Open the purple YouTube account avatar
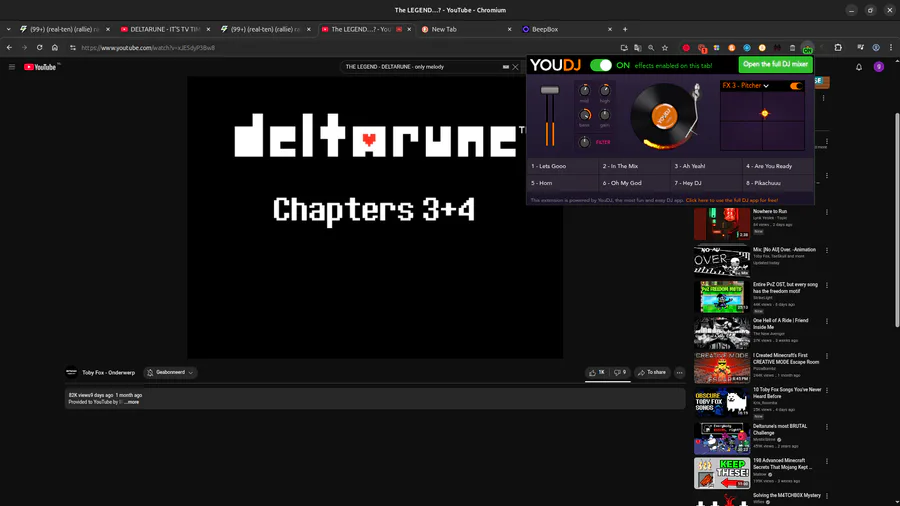900x506 pixels. 878,67
